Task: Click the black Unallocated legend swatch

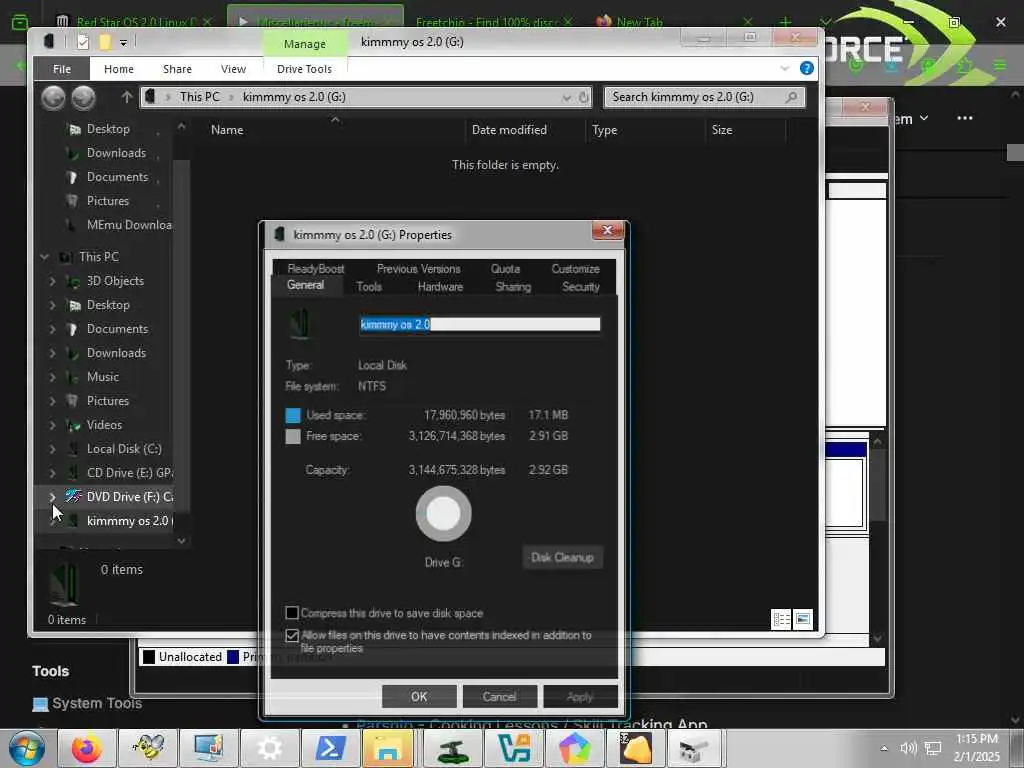Action: tap(149, 656)
